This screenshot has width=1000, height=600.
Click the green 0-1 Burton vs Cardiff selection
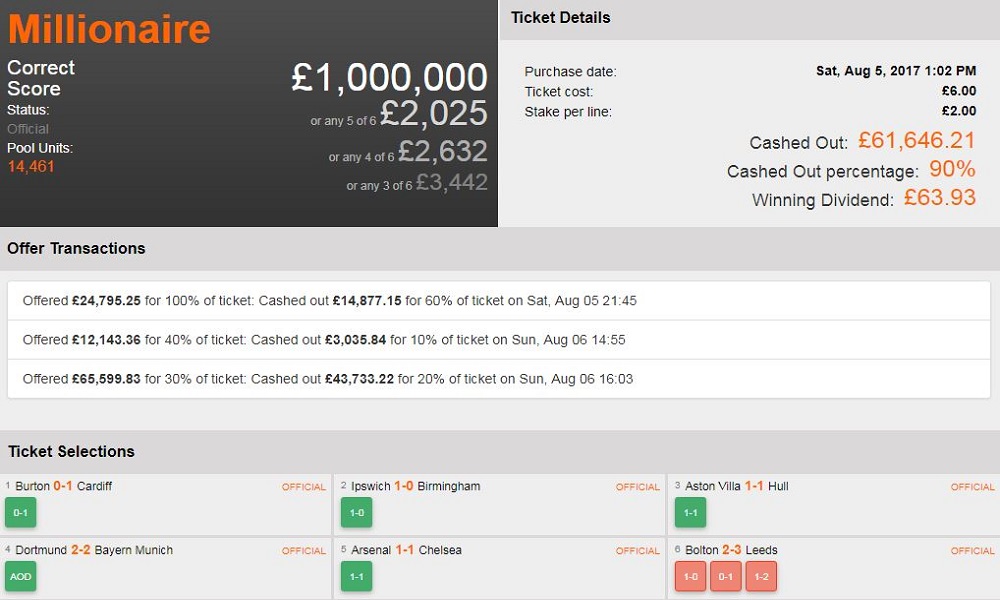click(20, 512)
